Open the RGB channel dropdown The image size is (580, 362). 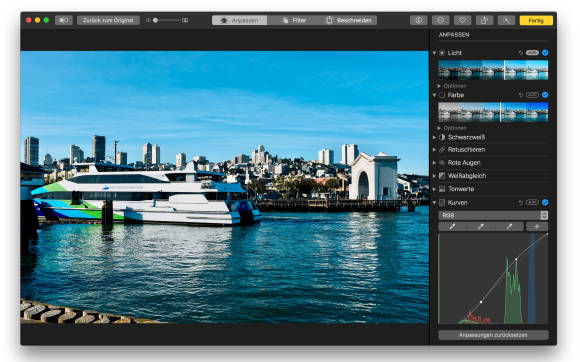point(493,215)
